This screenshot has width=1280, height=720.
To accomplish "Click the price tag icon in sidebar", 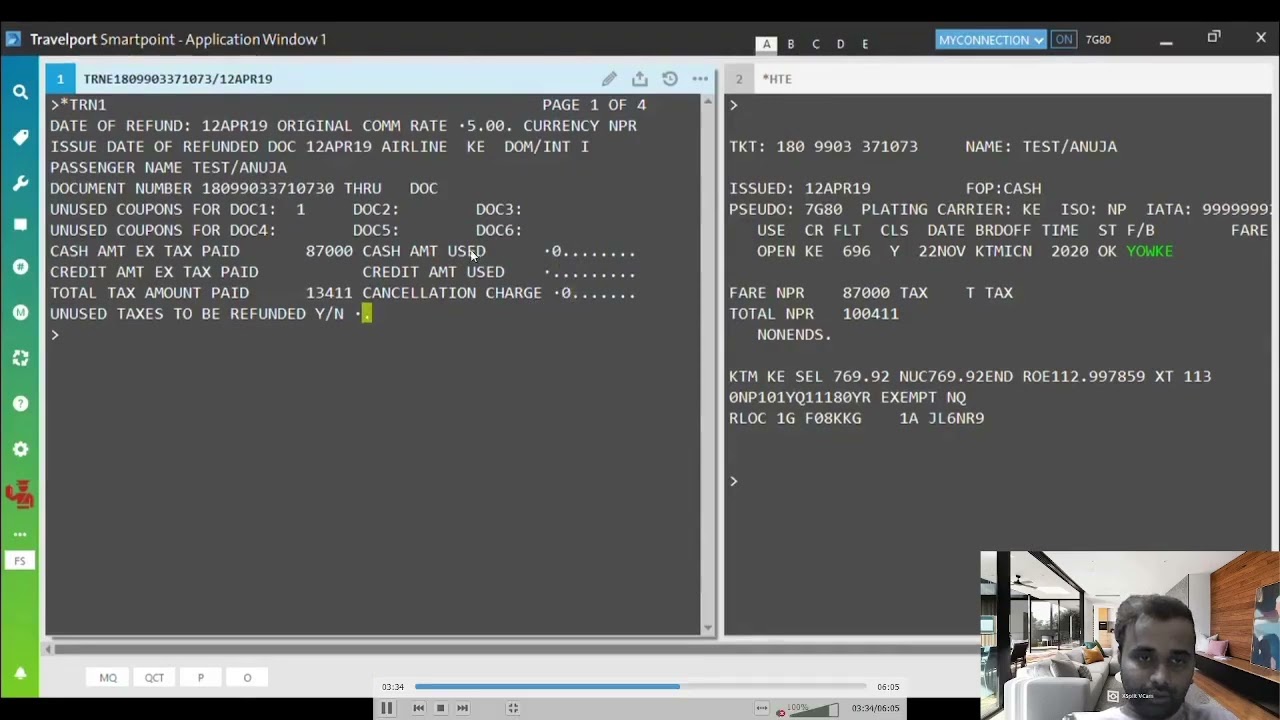I will click(20, 138).
